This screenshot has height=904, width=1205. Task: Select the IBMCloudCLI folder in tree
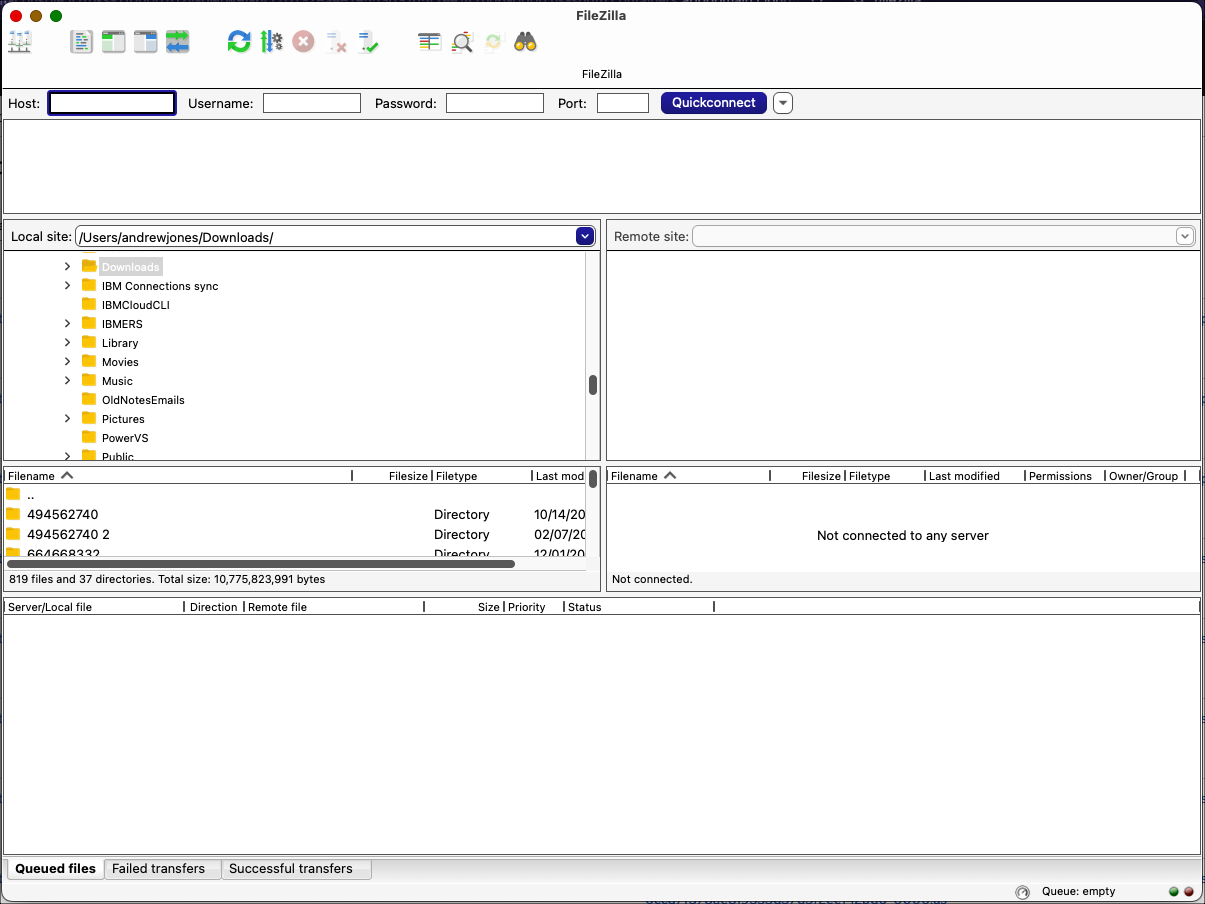pyautogui.click(x=135, y=305)
